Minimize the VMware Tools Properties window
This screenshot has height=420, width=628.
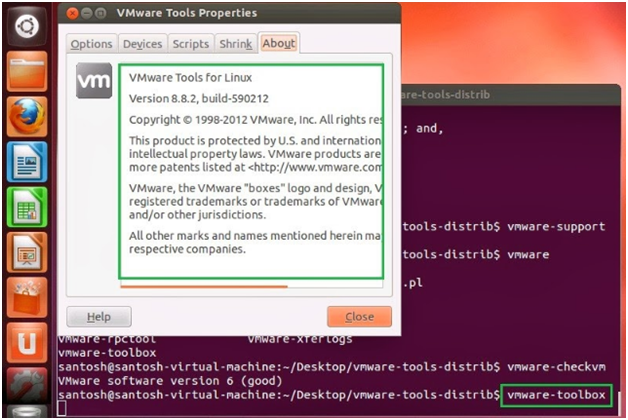pos(87,14)
